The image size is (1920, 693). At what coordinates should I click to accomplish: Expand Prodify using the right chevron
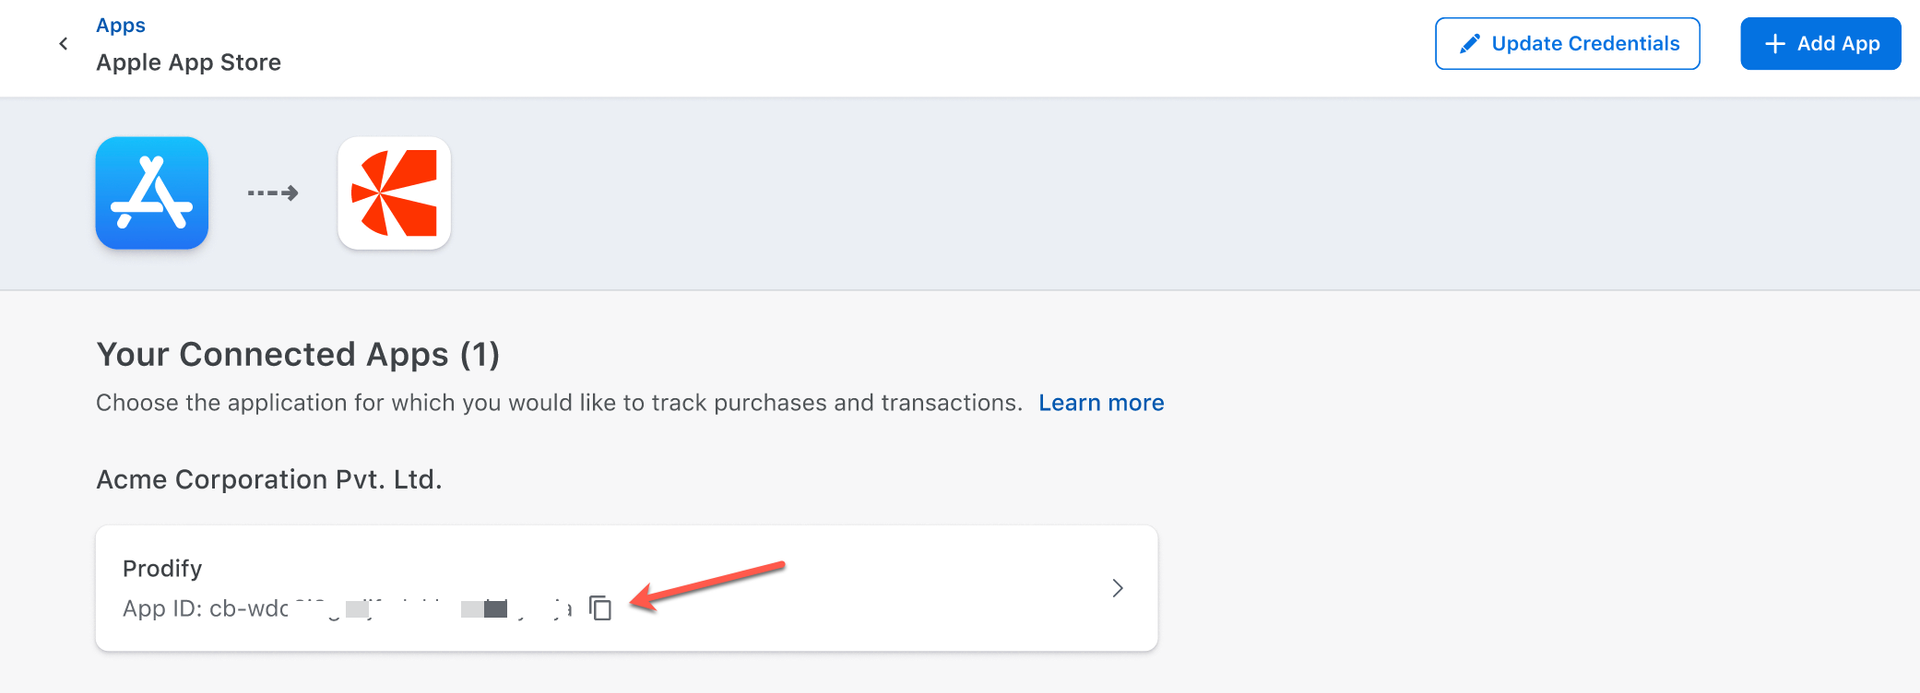point(1117,588)
